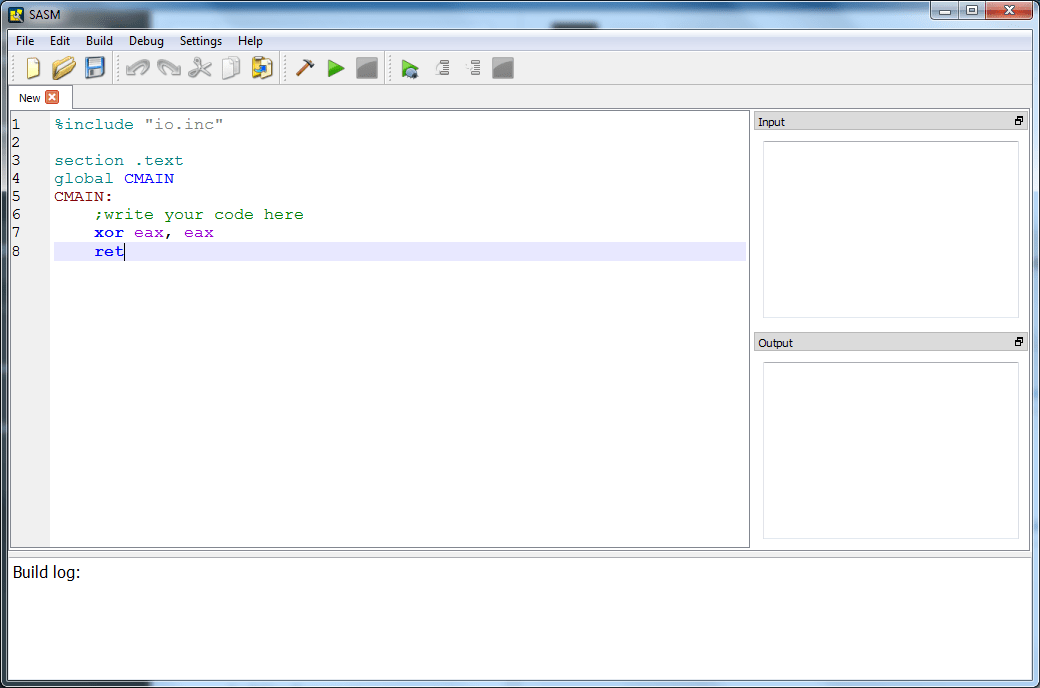Viewport: 1040px width, 688px height.
Task: Click the Input panel title bar
Action: [891, 121]
